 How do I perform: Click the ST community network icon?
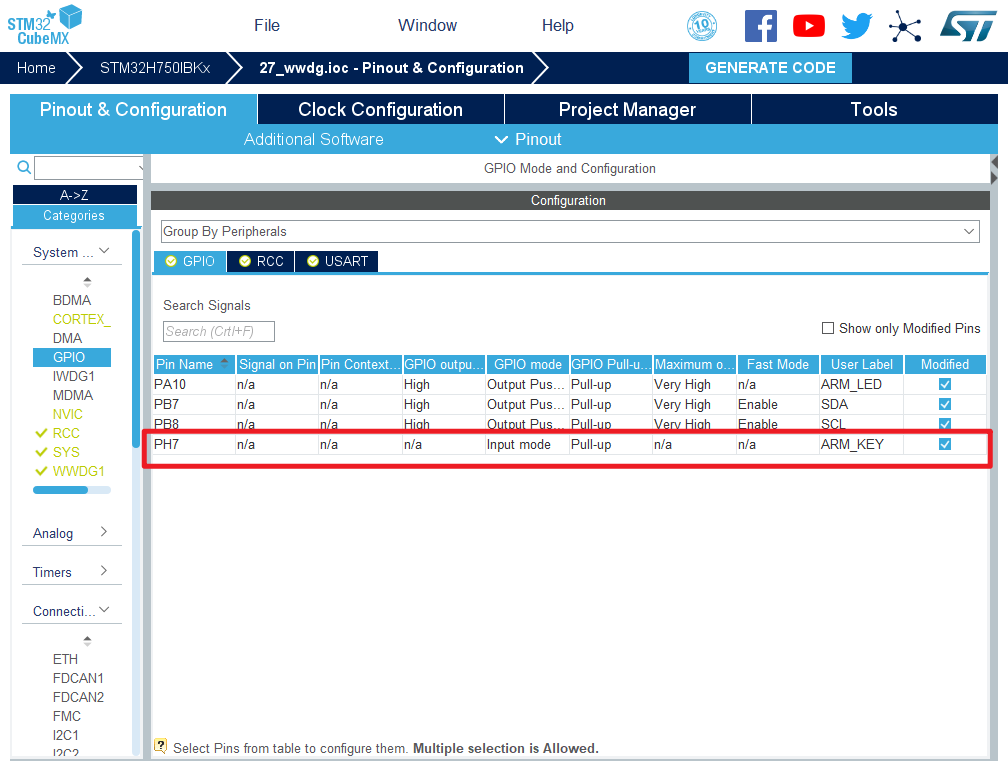[905, 26]
